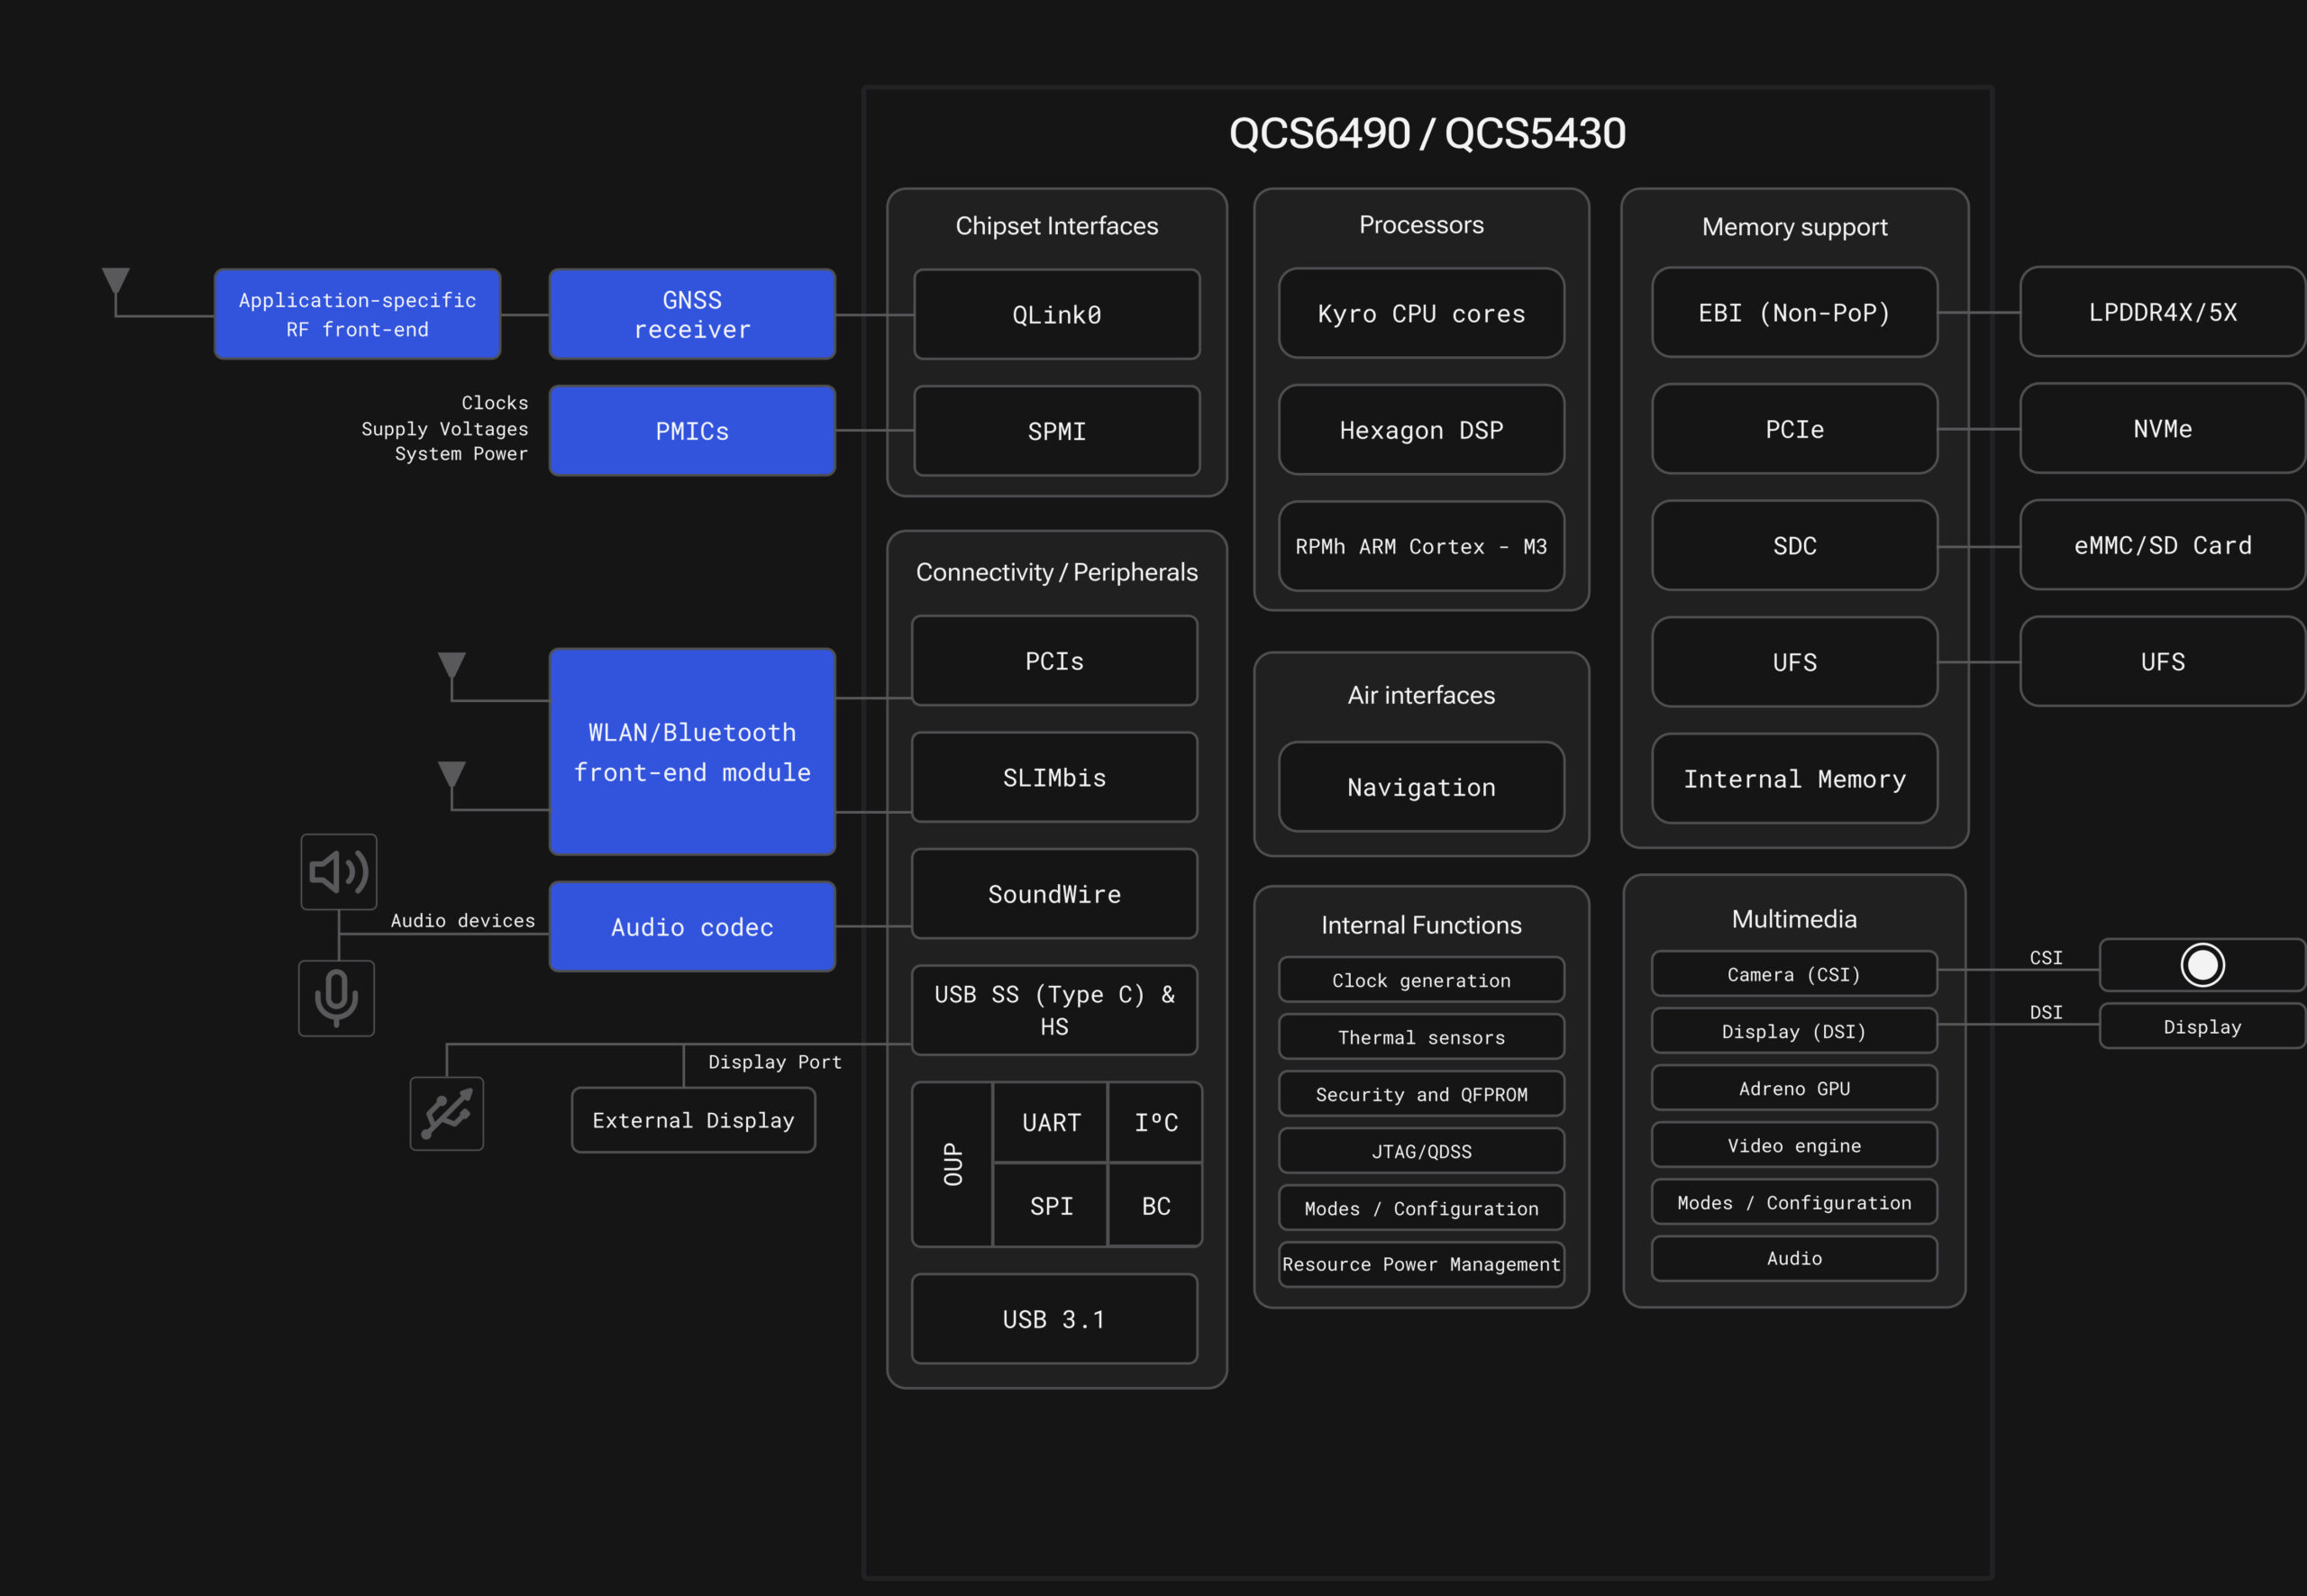Select the I²C cell

pos(1156,1122)
